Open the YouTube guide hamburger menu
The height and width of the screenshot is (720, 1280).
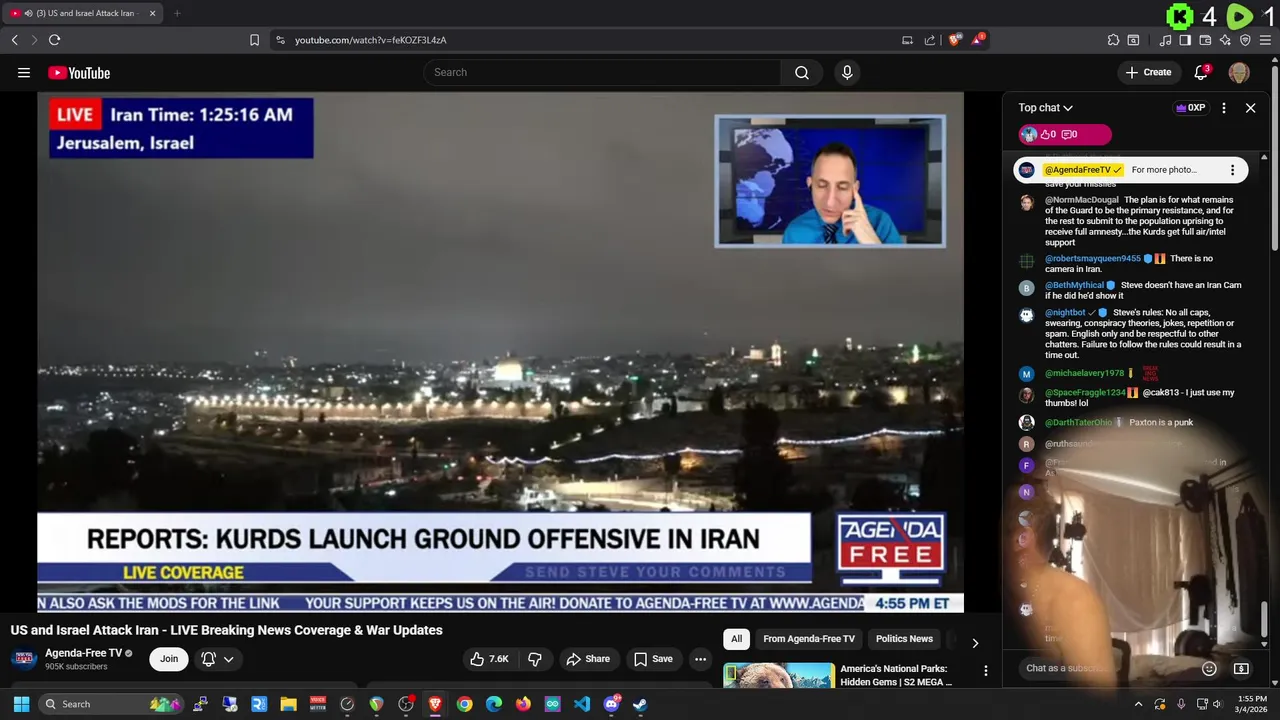[x=24, y=72]
